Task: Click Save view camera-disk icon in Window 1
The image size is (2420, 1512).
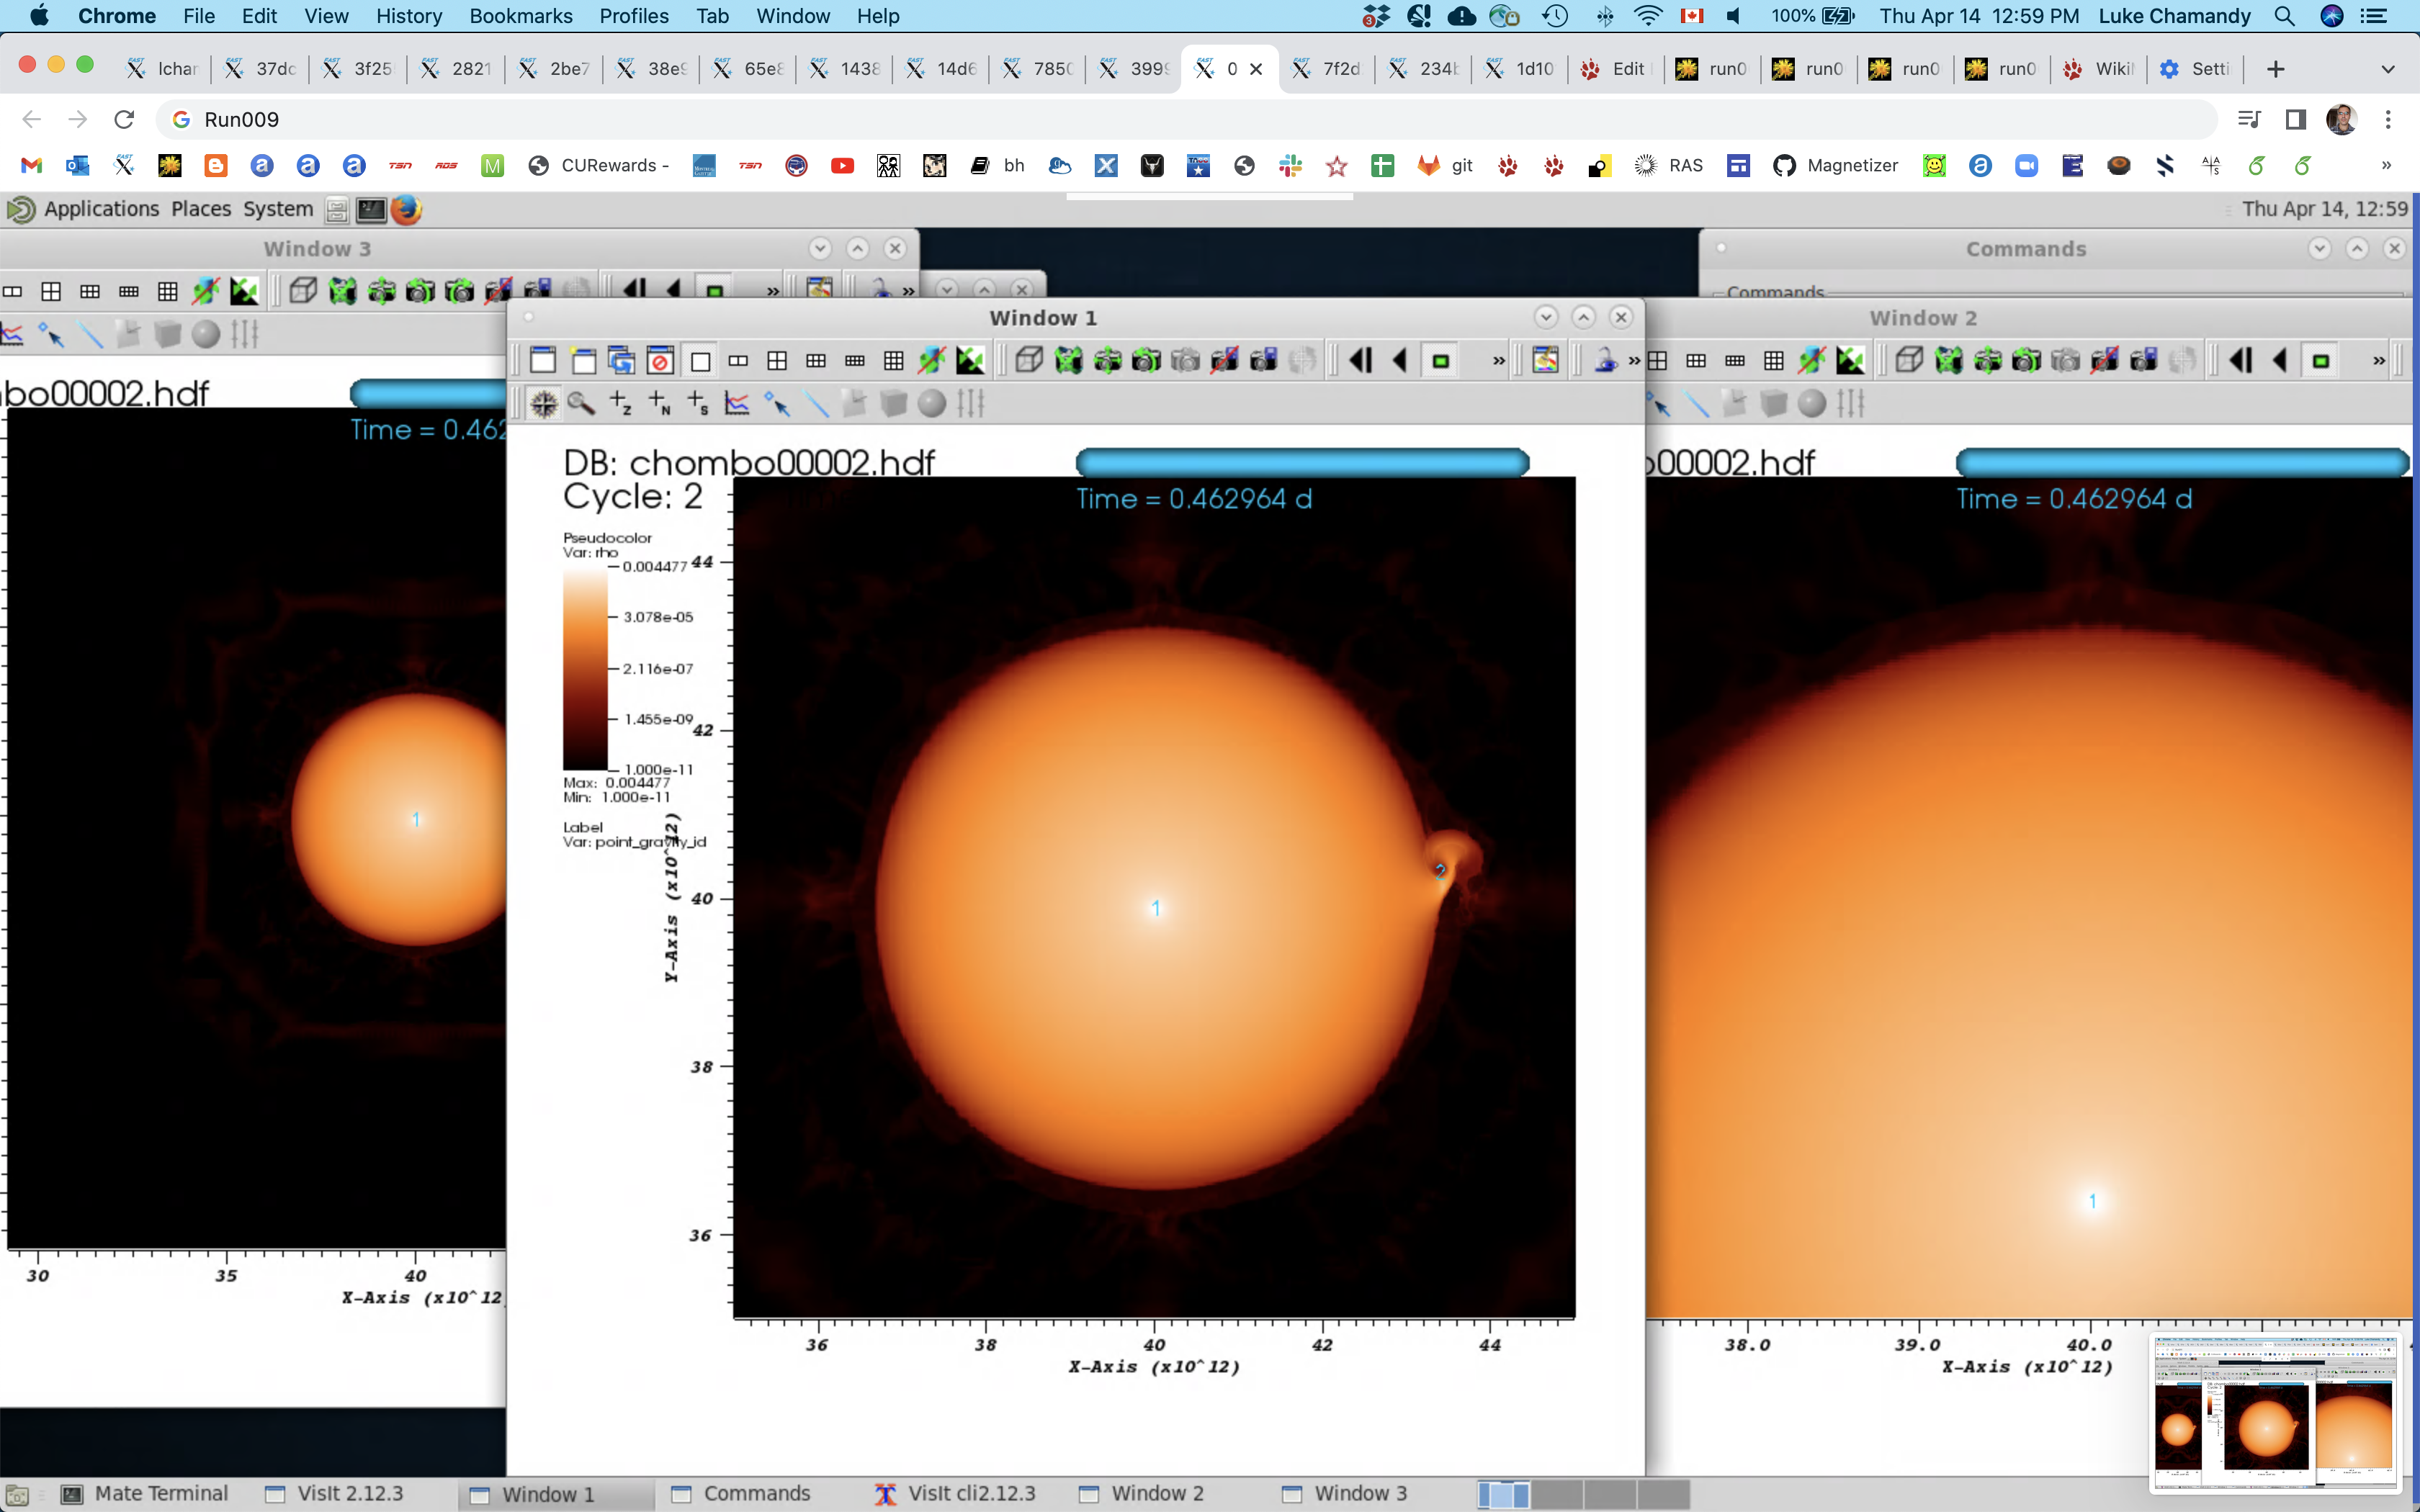Action: click(x=1263, y=361)
